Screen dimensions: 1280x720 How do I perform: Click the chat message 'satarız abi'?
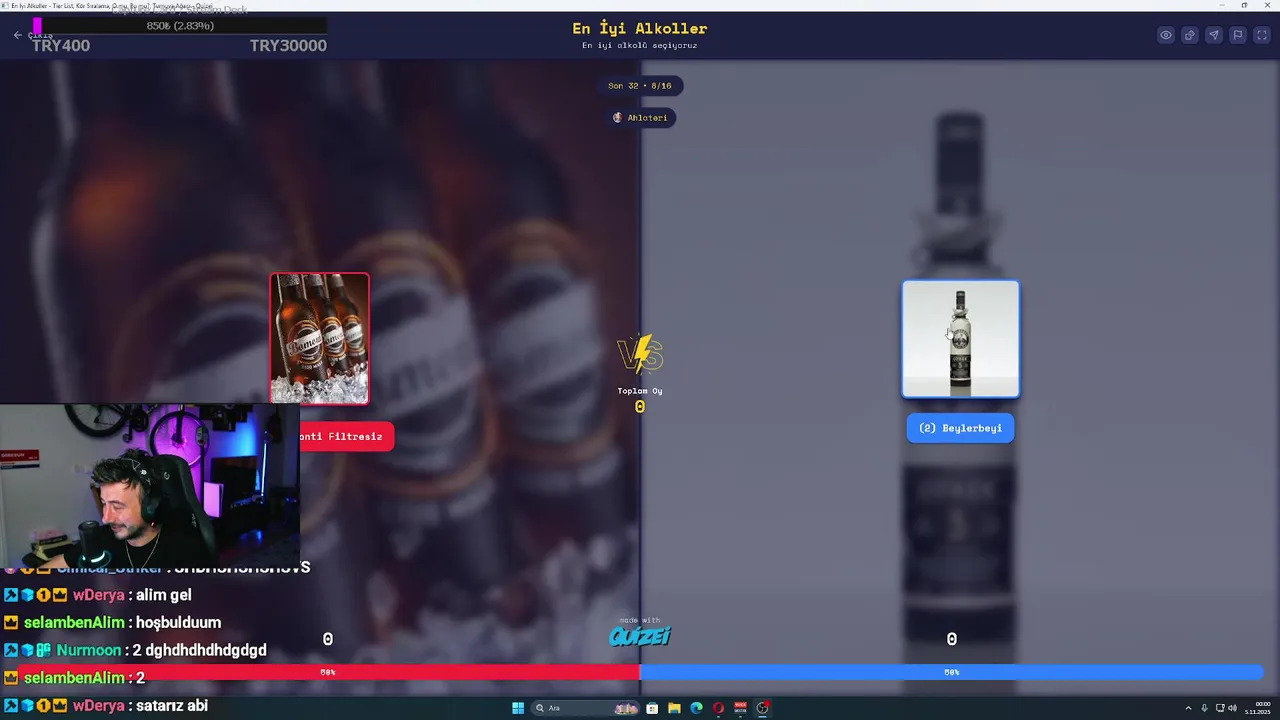[172, 706]
